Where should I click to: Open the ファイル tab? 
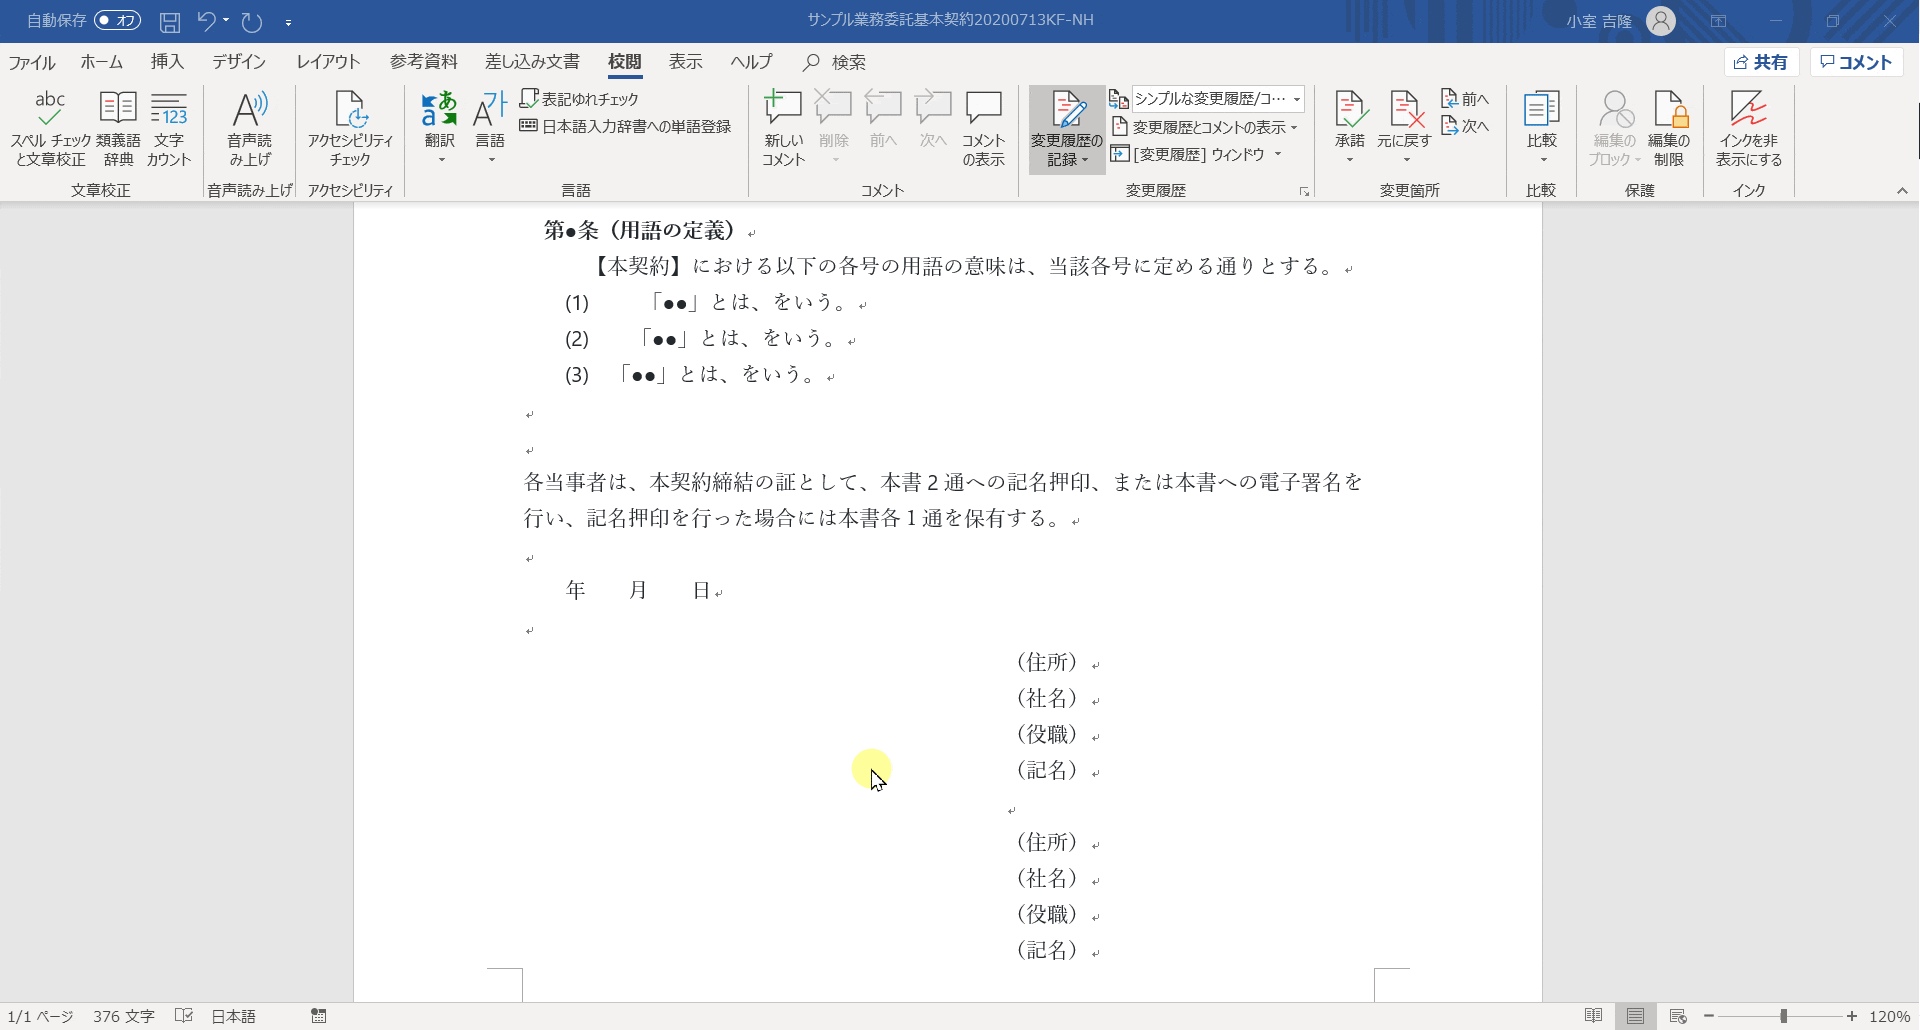pyautogui.click(x=32, y=62)
